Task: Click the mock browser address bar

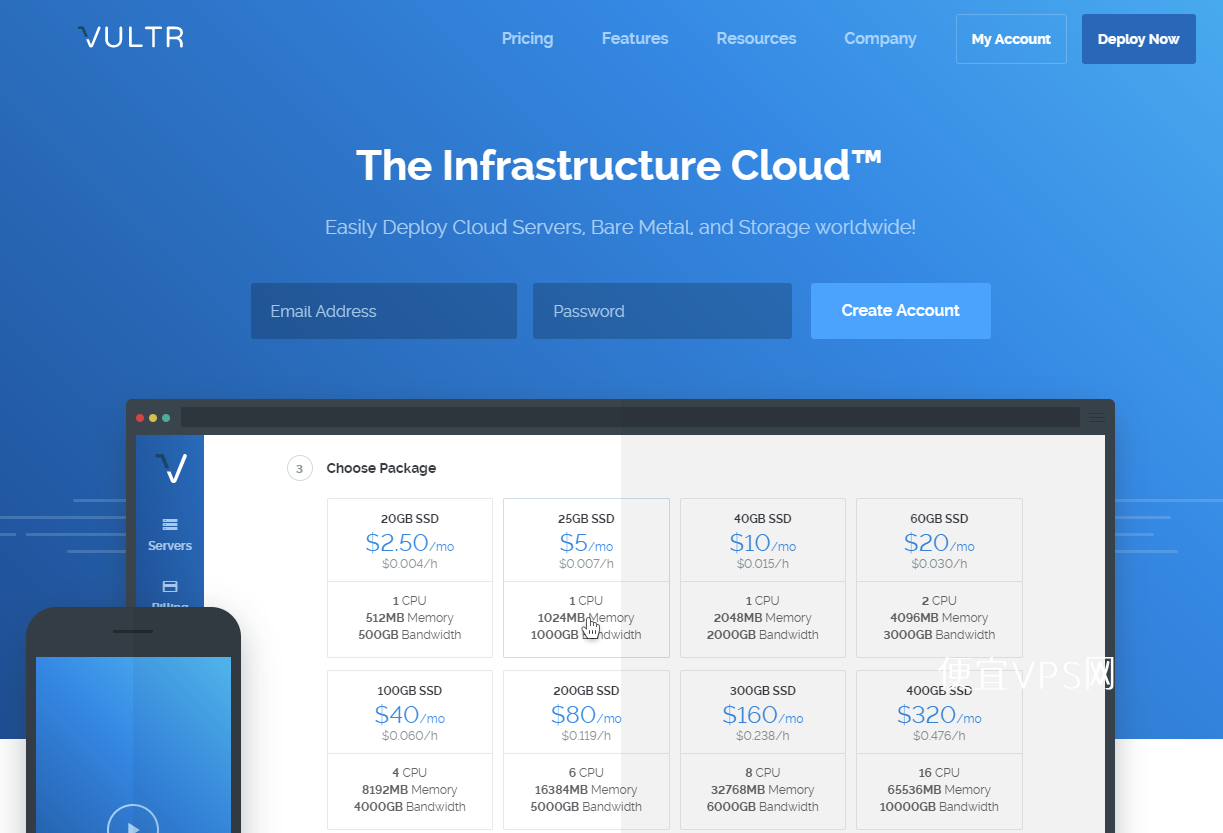Action: (x=630, y=417)
